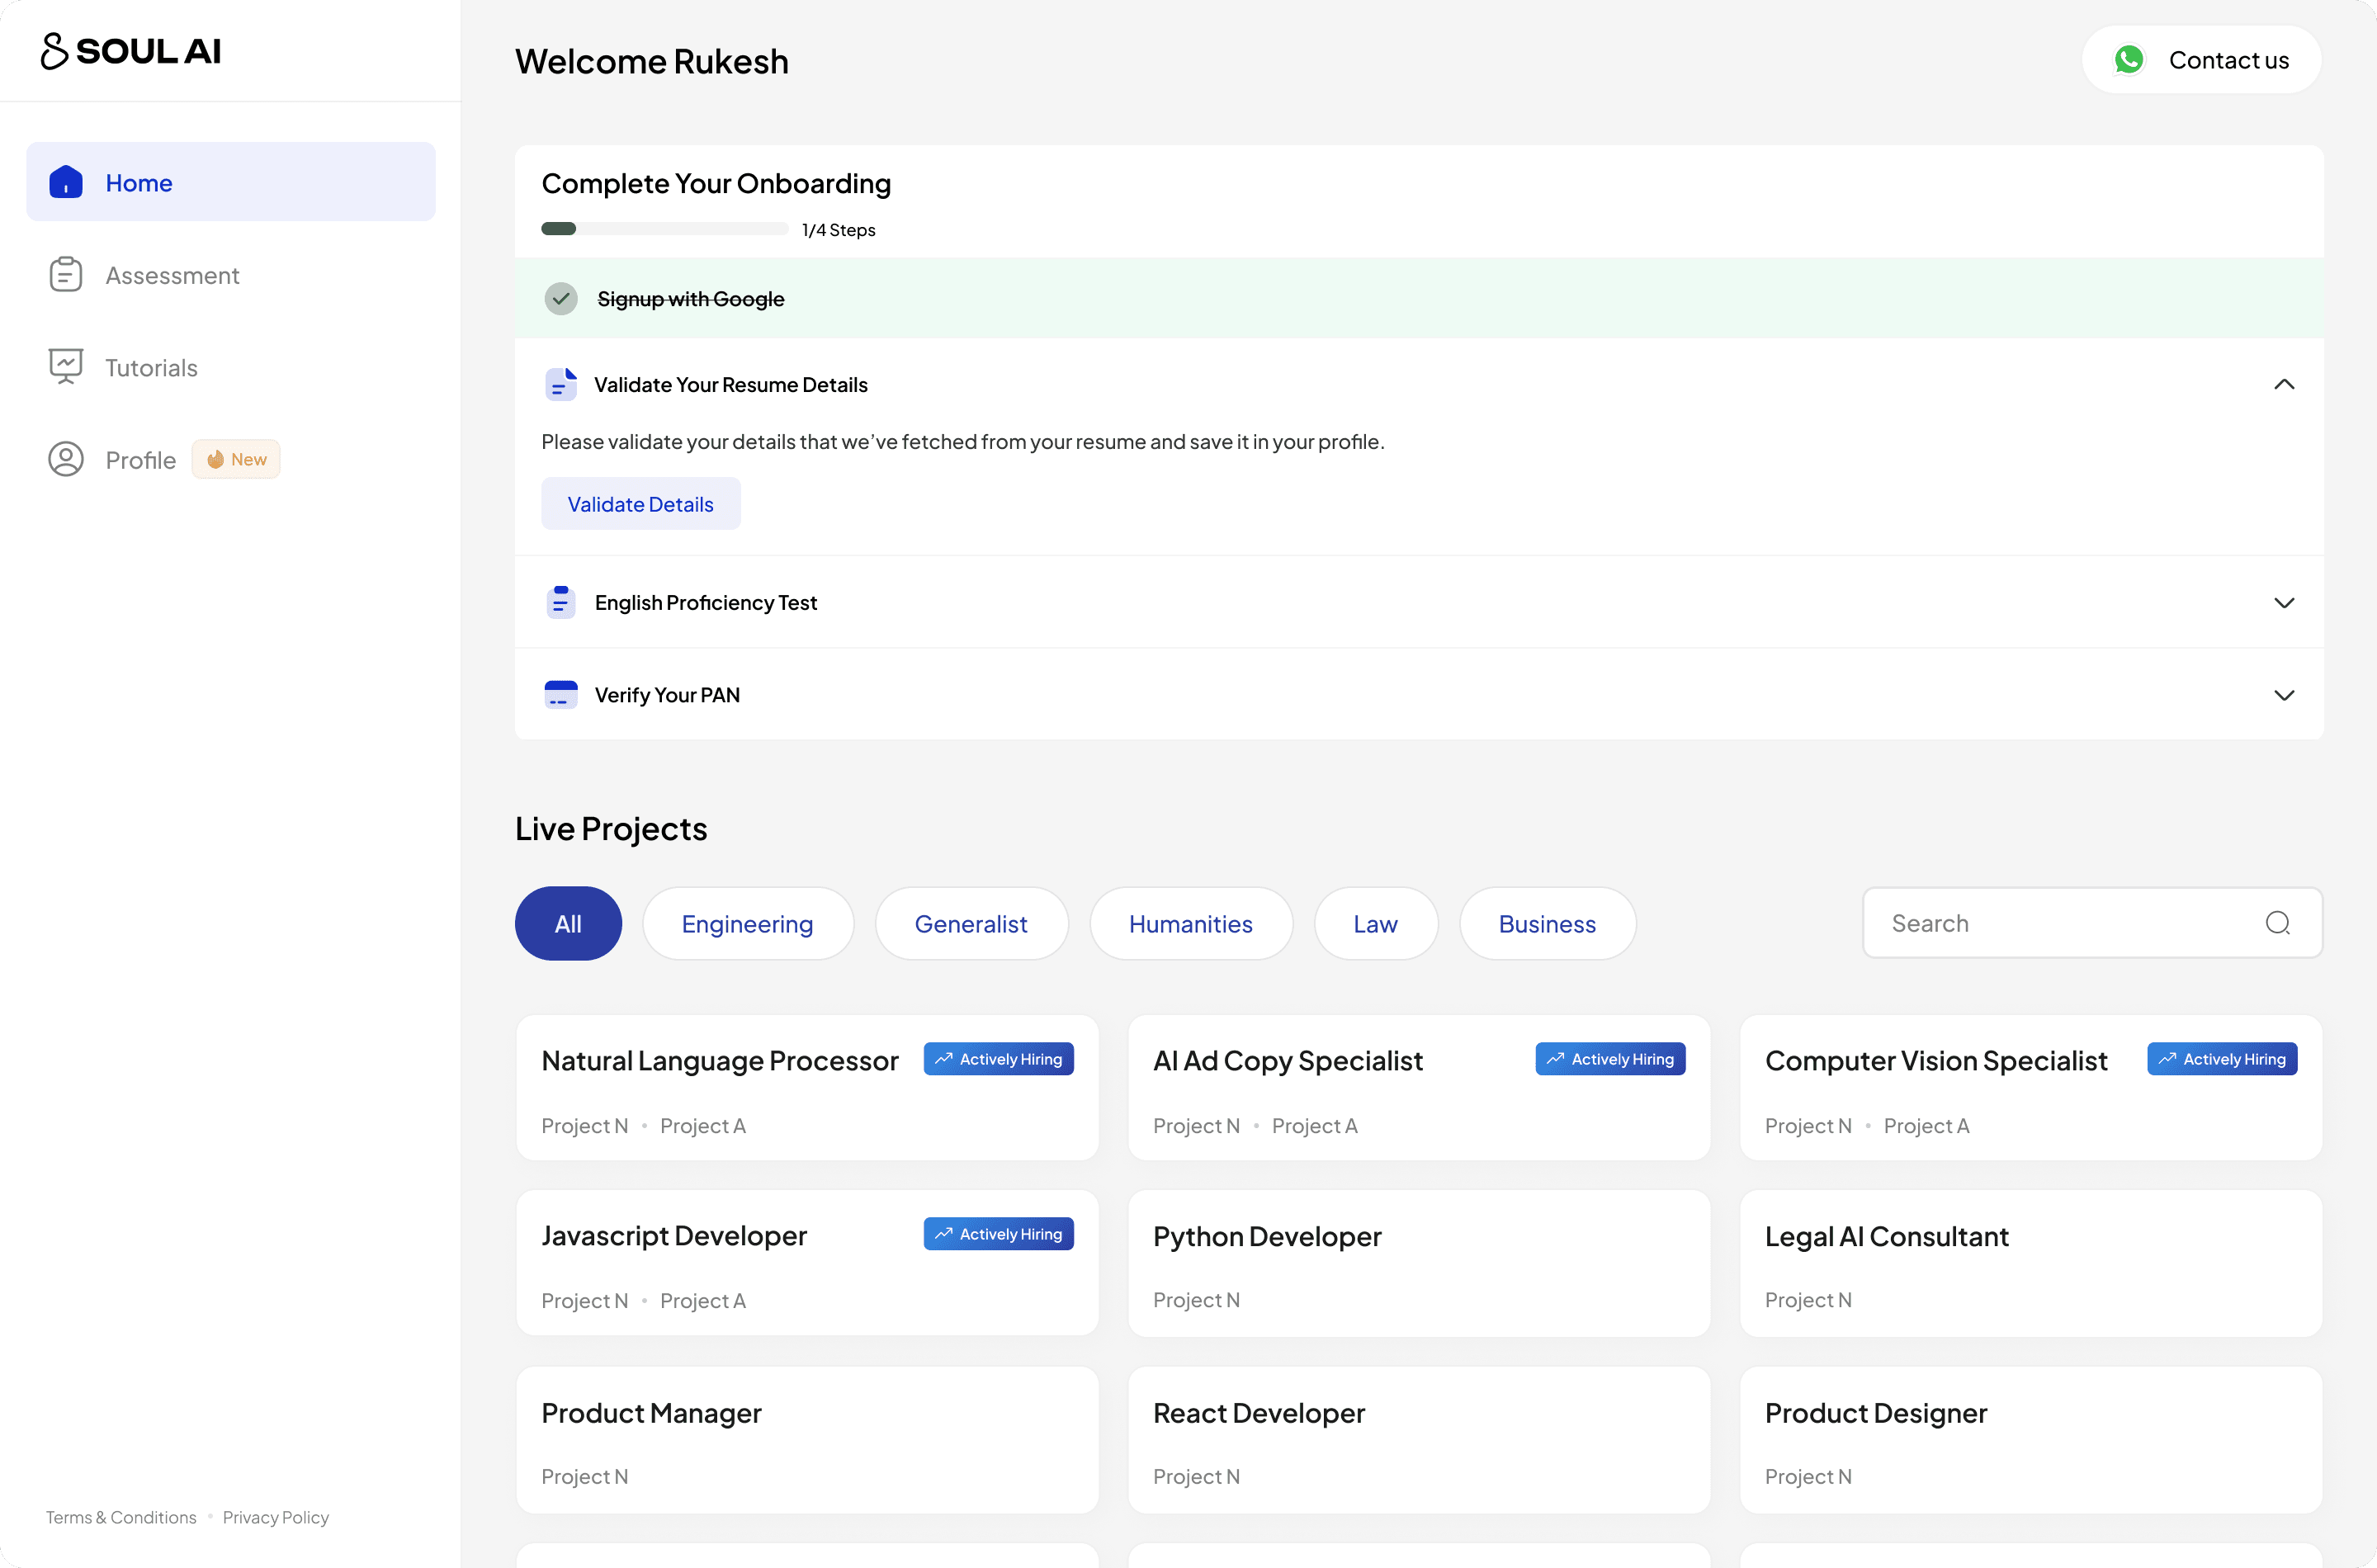Click the WhatsApp icon in Contact us
2377x1568 pixels.
pyautogui.click(x=2128, y=60)
